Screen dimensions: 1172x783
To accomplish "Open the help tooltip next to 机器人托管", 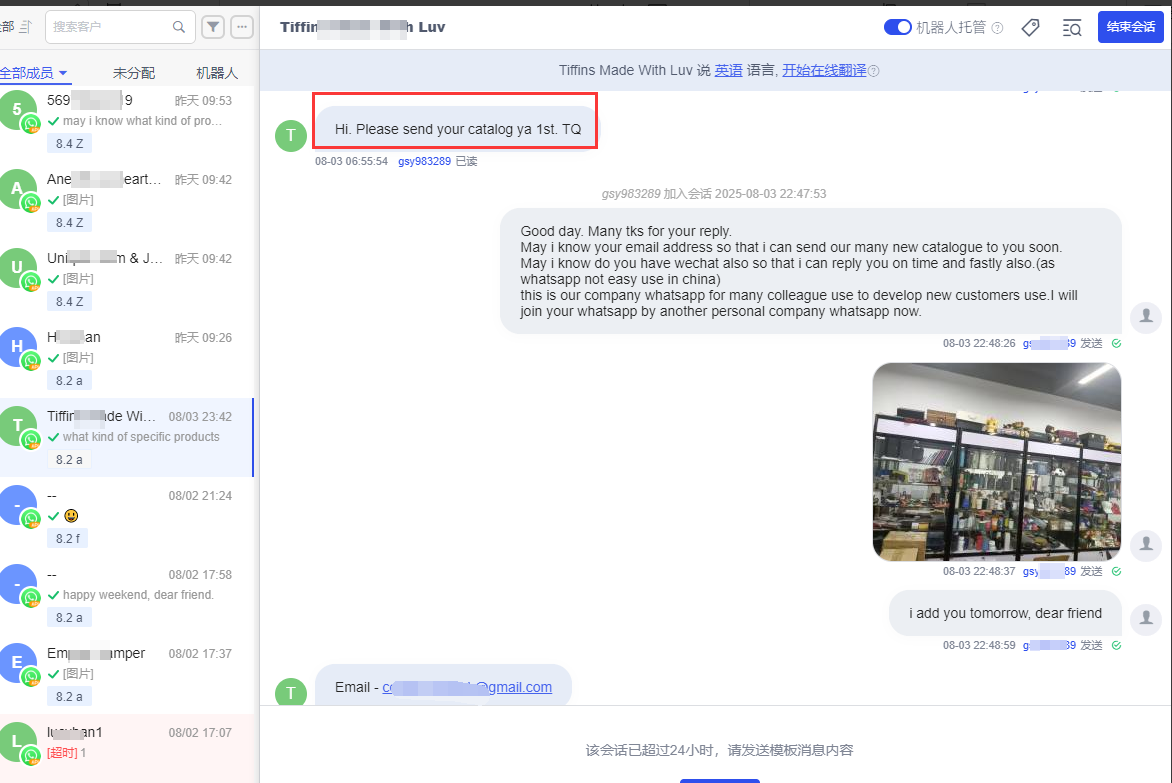I will (x=997, y=28).
